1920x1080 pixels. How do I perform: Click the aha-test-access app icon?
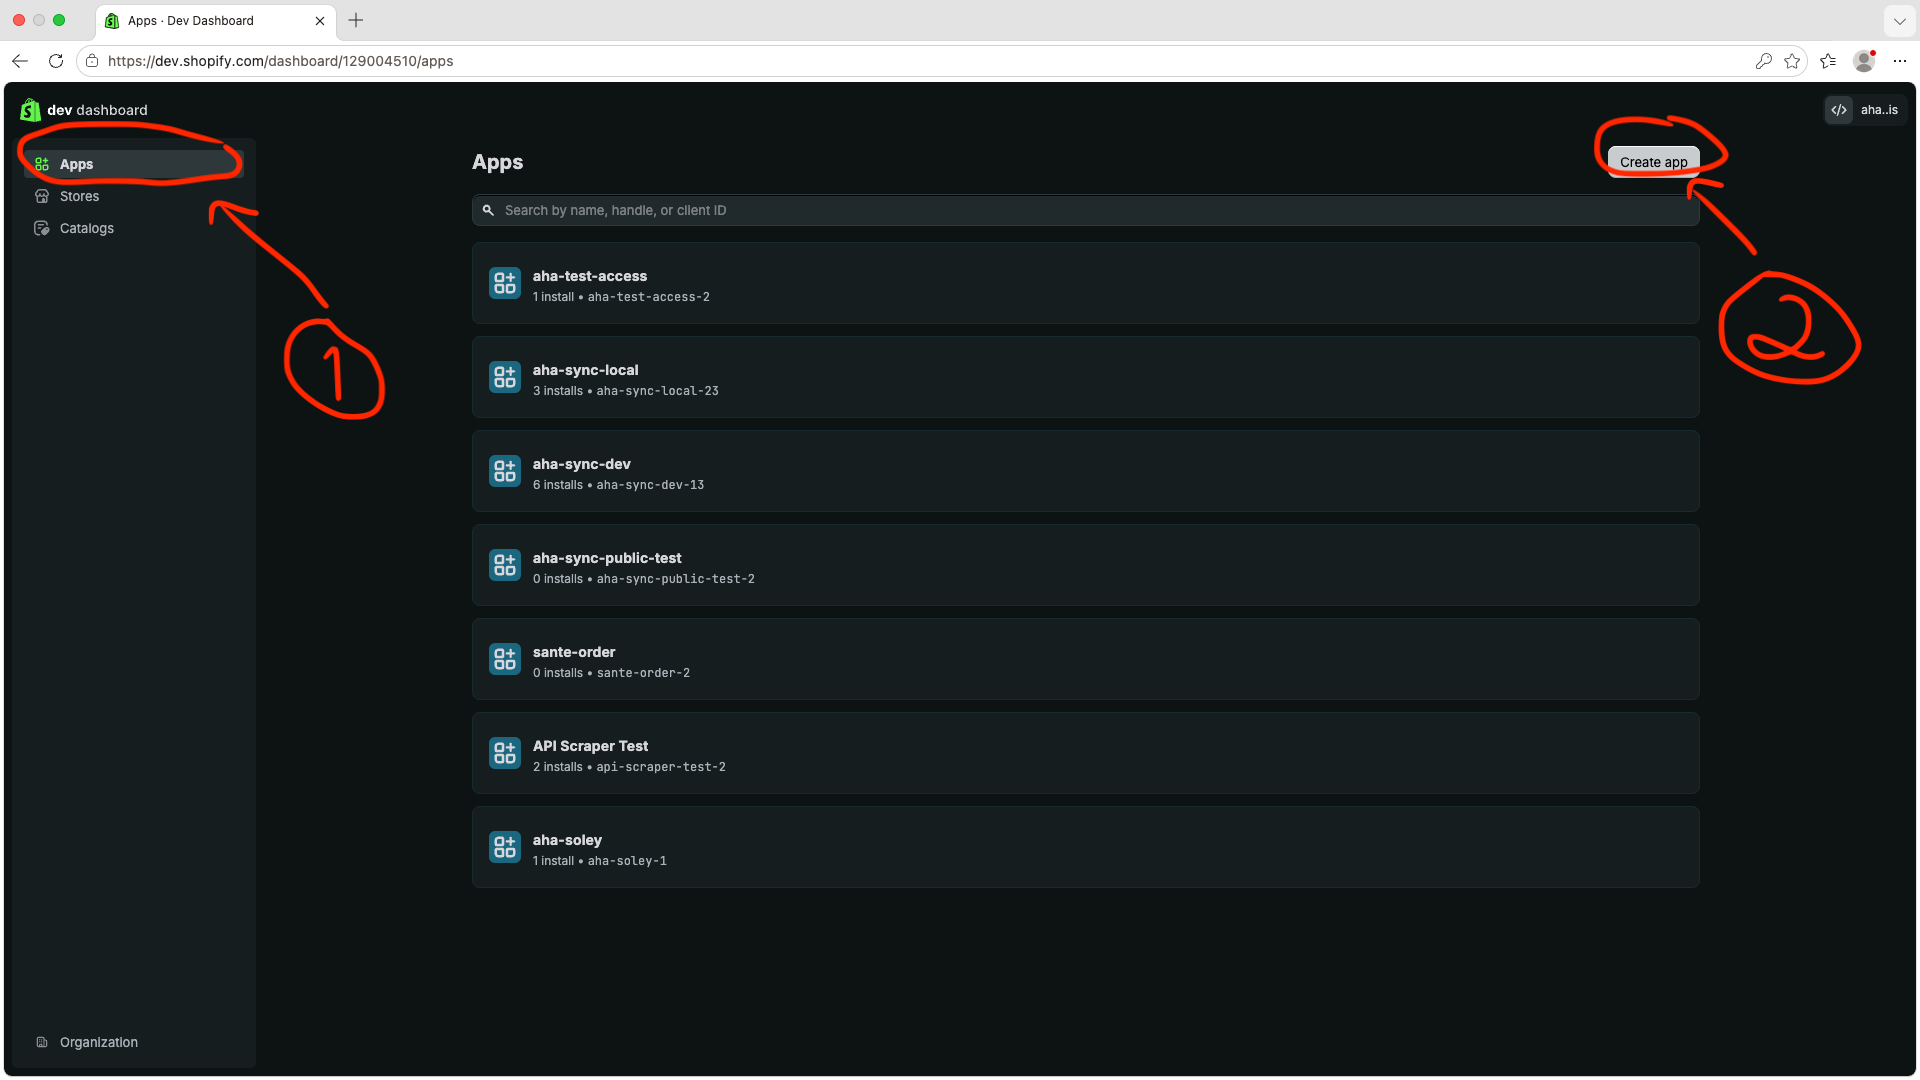click(505, 283)
